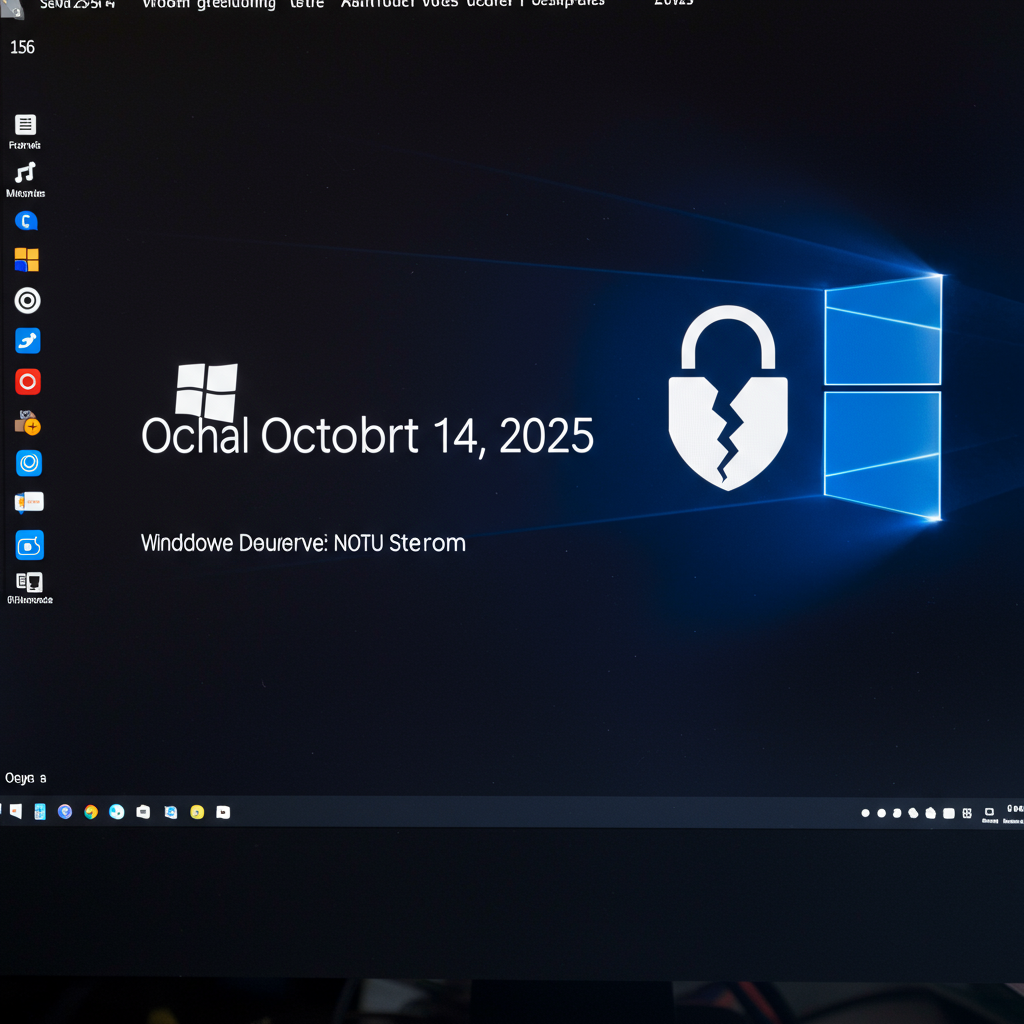Screen dimensions: 1024x1024
Task: Click the white flag-shaped taskbar start icon
Action: pos(16,811)
